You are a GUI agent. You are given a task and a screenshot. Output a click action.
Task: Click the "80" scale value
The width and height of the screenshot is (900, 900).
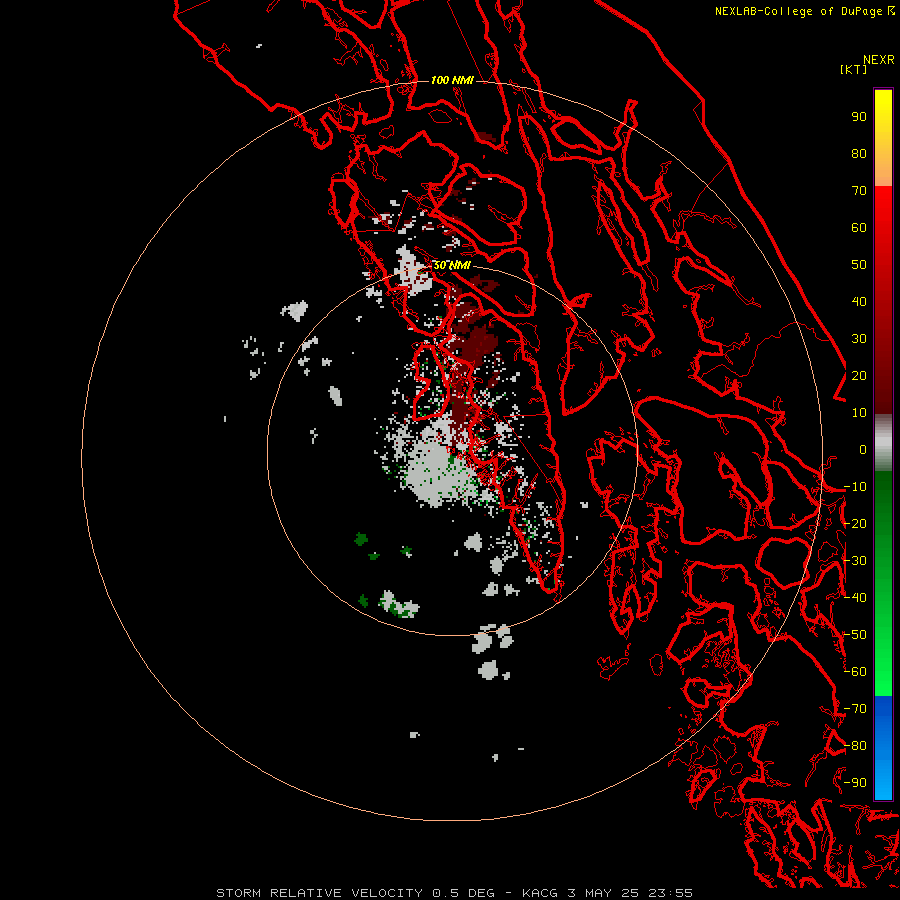pos(859,153)
